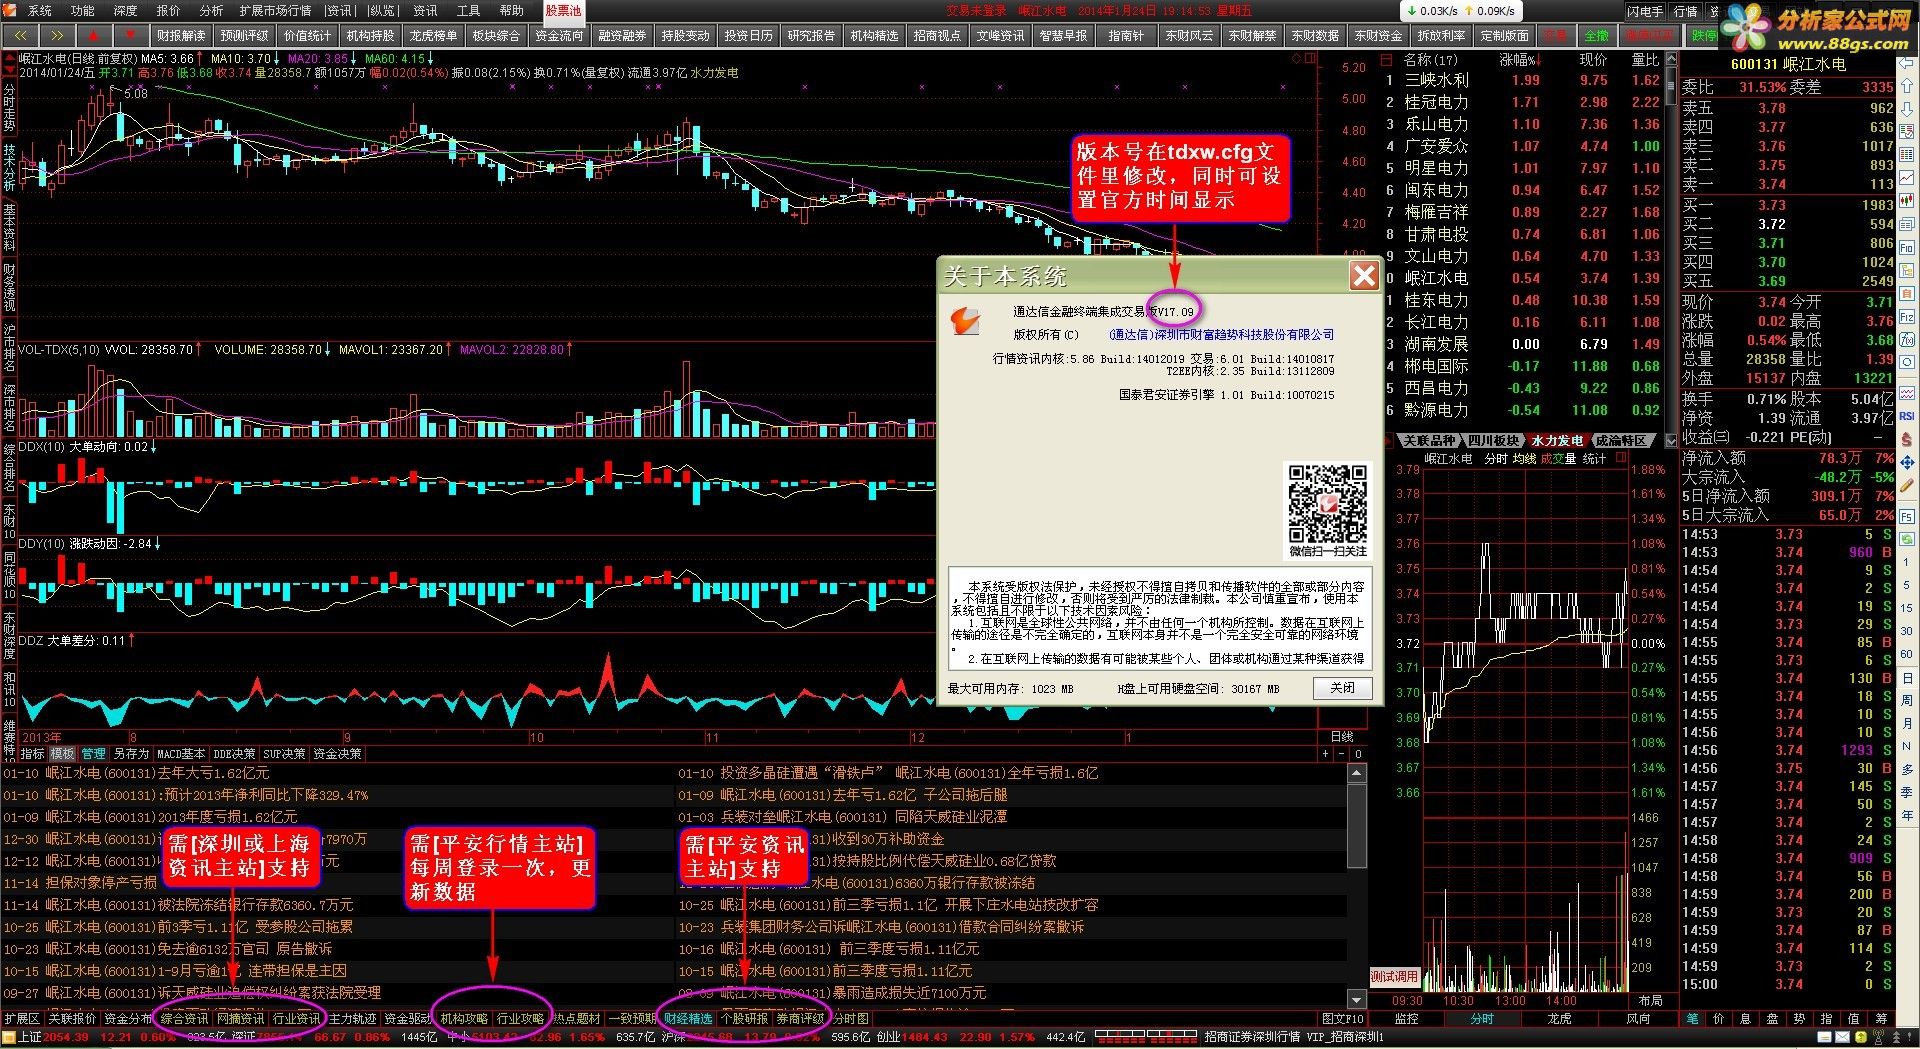Click the plus zoom icon below chart
1920x1049 pixels.
[x=1326, y=754]
